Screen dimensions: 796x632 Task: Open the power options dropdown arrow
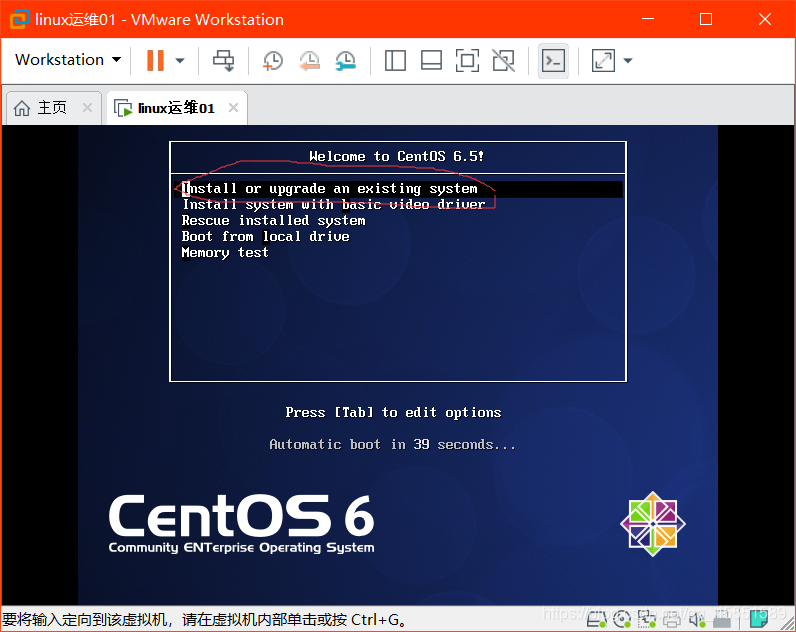click(x=180, y=60)
